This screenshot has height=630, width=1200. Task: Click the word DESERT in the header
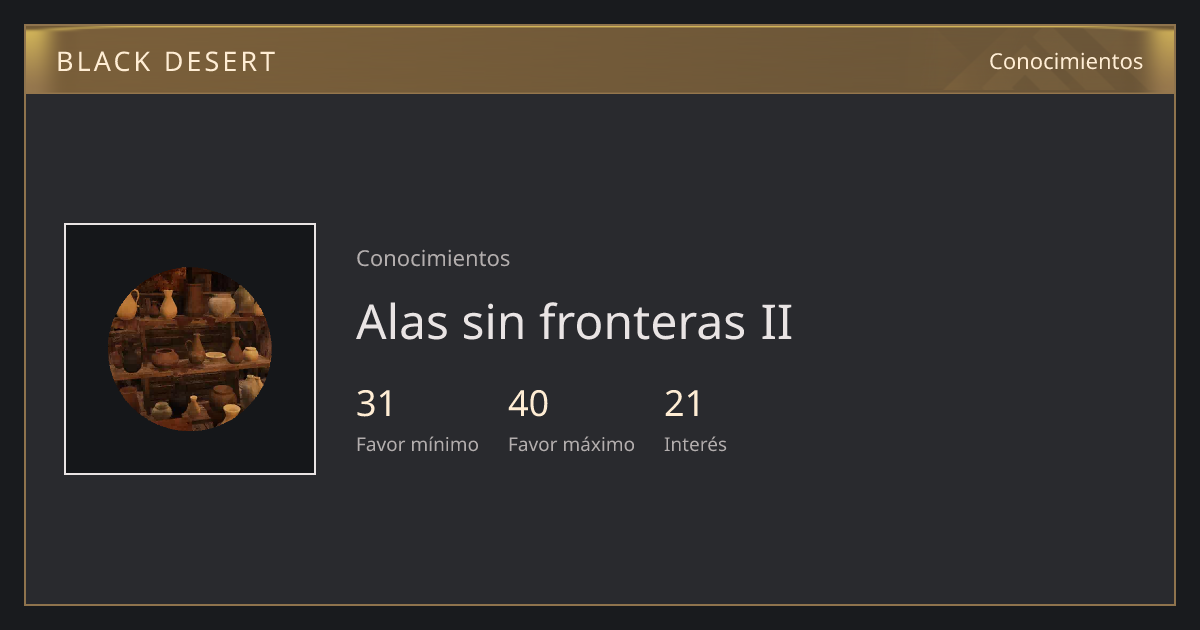pos(219,62)
